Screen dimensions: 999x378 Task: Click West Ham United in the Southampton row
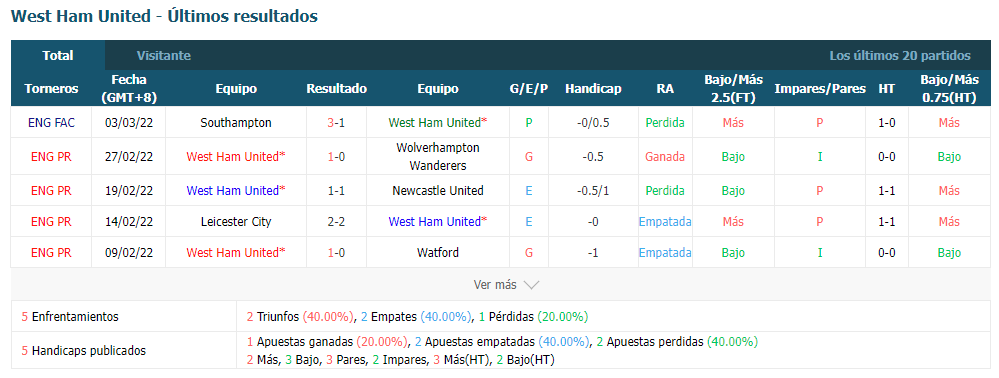(x=438, y=122)
